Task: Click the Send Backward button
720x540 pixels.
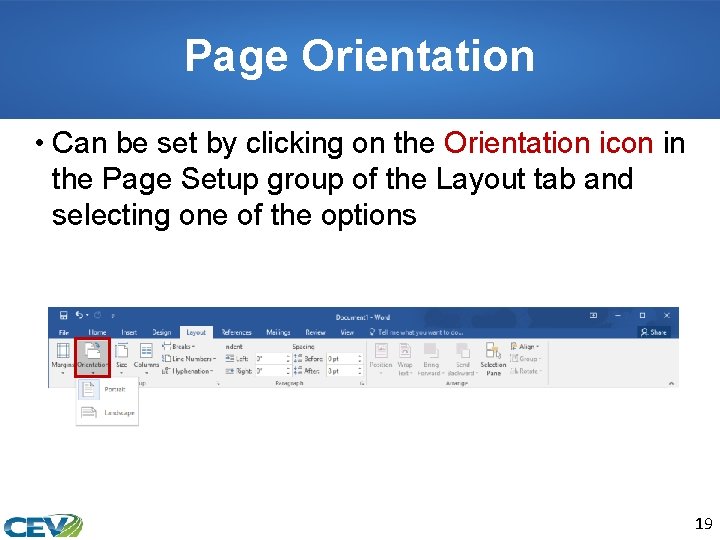Action: point(462,359)
